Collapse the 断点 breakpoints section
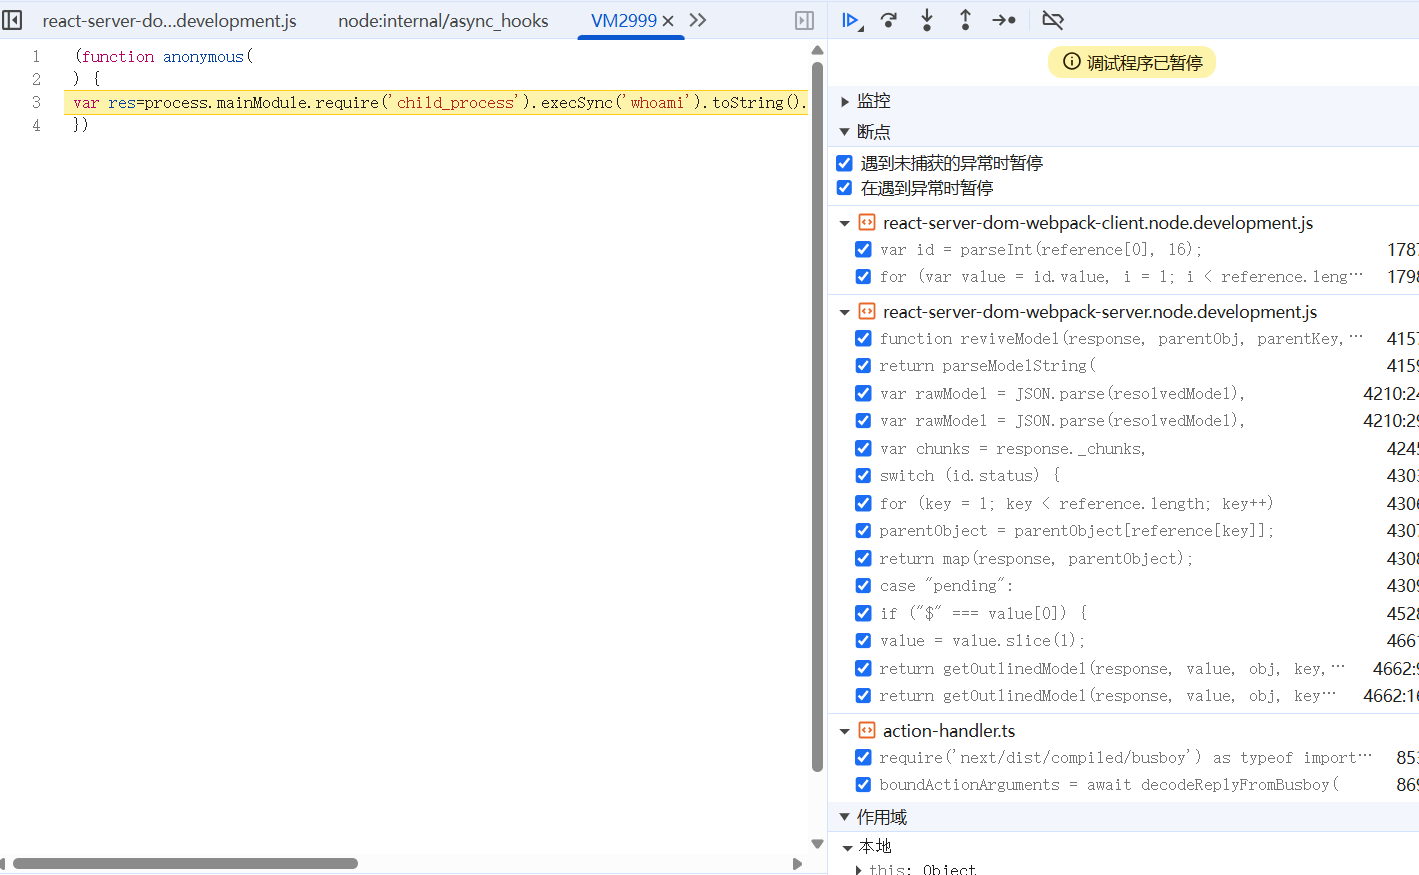 point(845,132)
